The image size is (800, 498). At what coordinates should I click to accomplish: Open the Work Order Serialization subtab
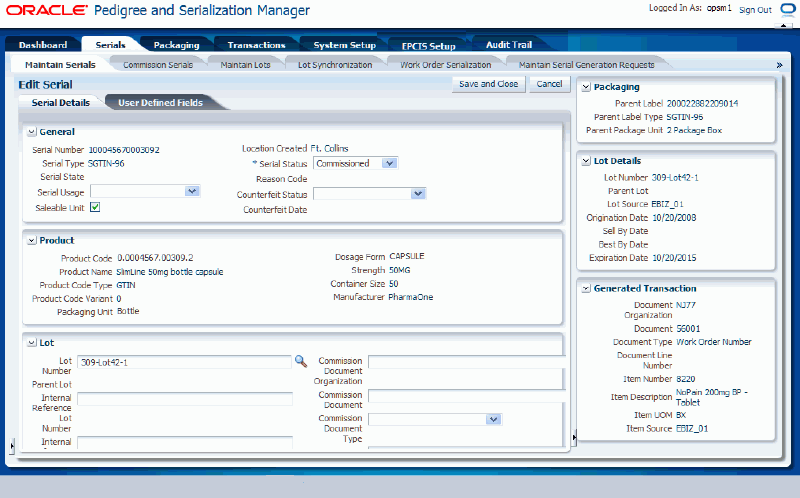click(445, 65)
